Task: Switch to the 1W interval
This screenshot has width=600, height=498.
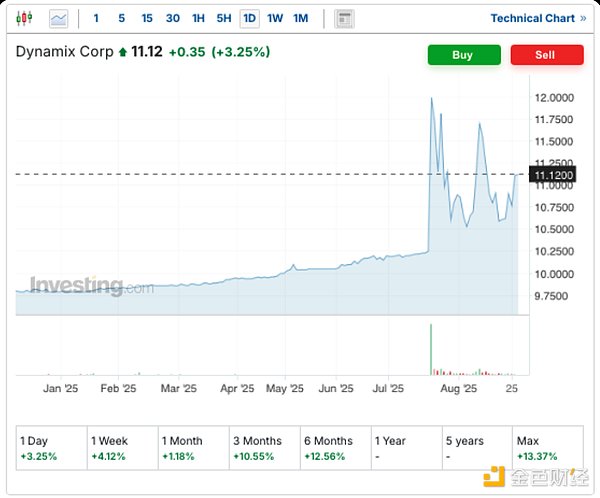Action: (x=275, y=18)
